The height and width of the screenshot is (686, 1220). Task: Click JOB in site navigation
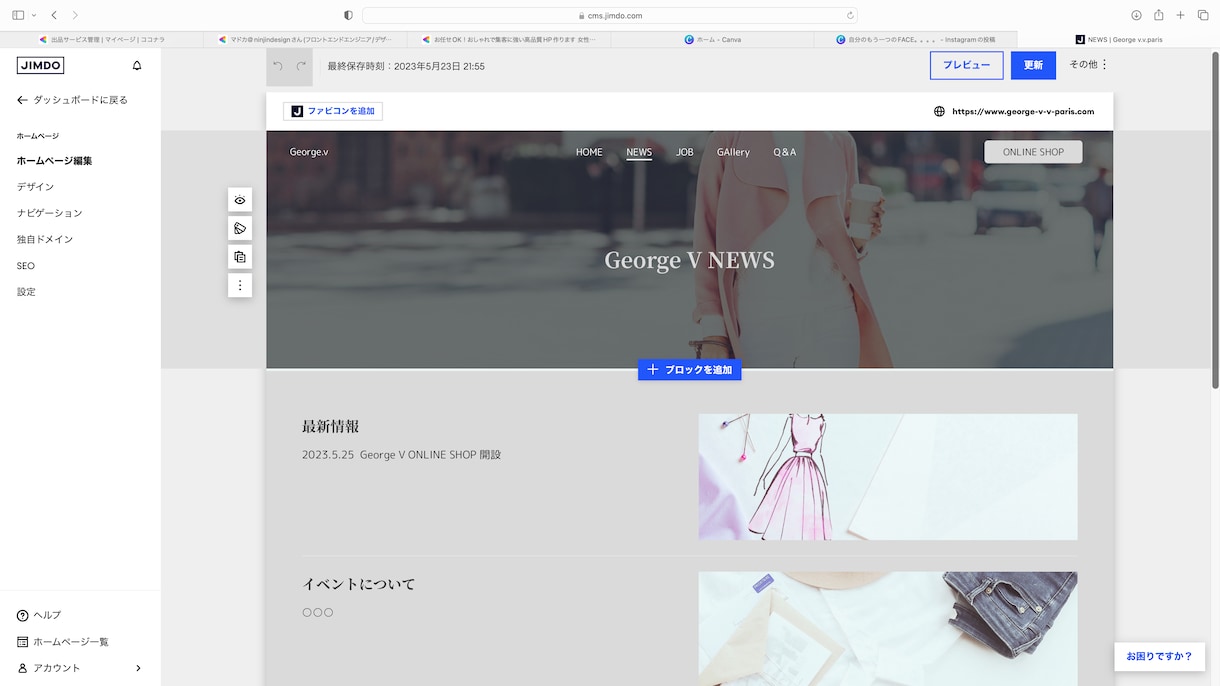pyautogui.click(x=684, y=152)
